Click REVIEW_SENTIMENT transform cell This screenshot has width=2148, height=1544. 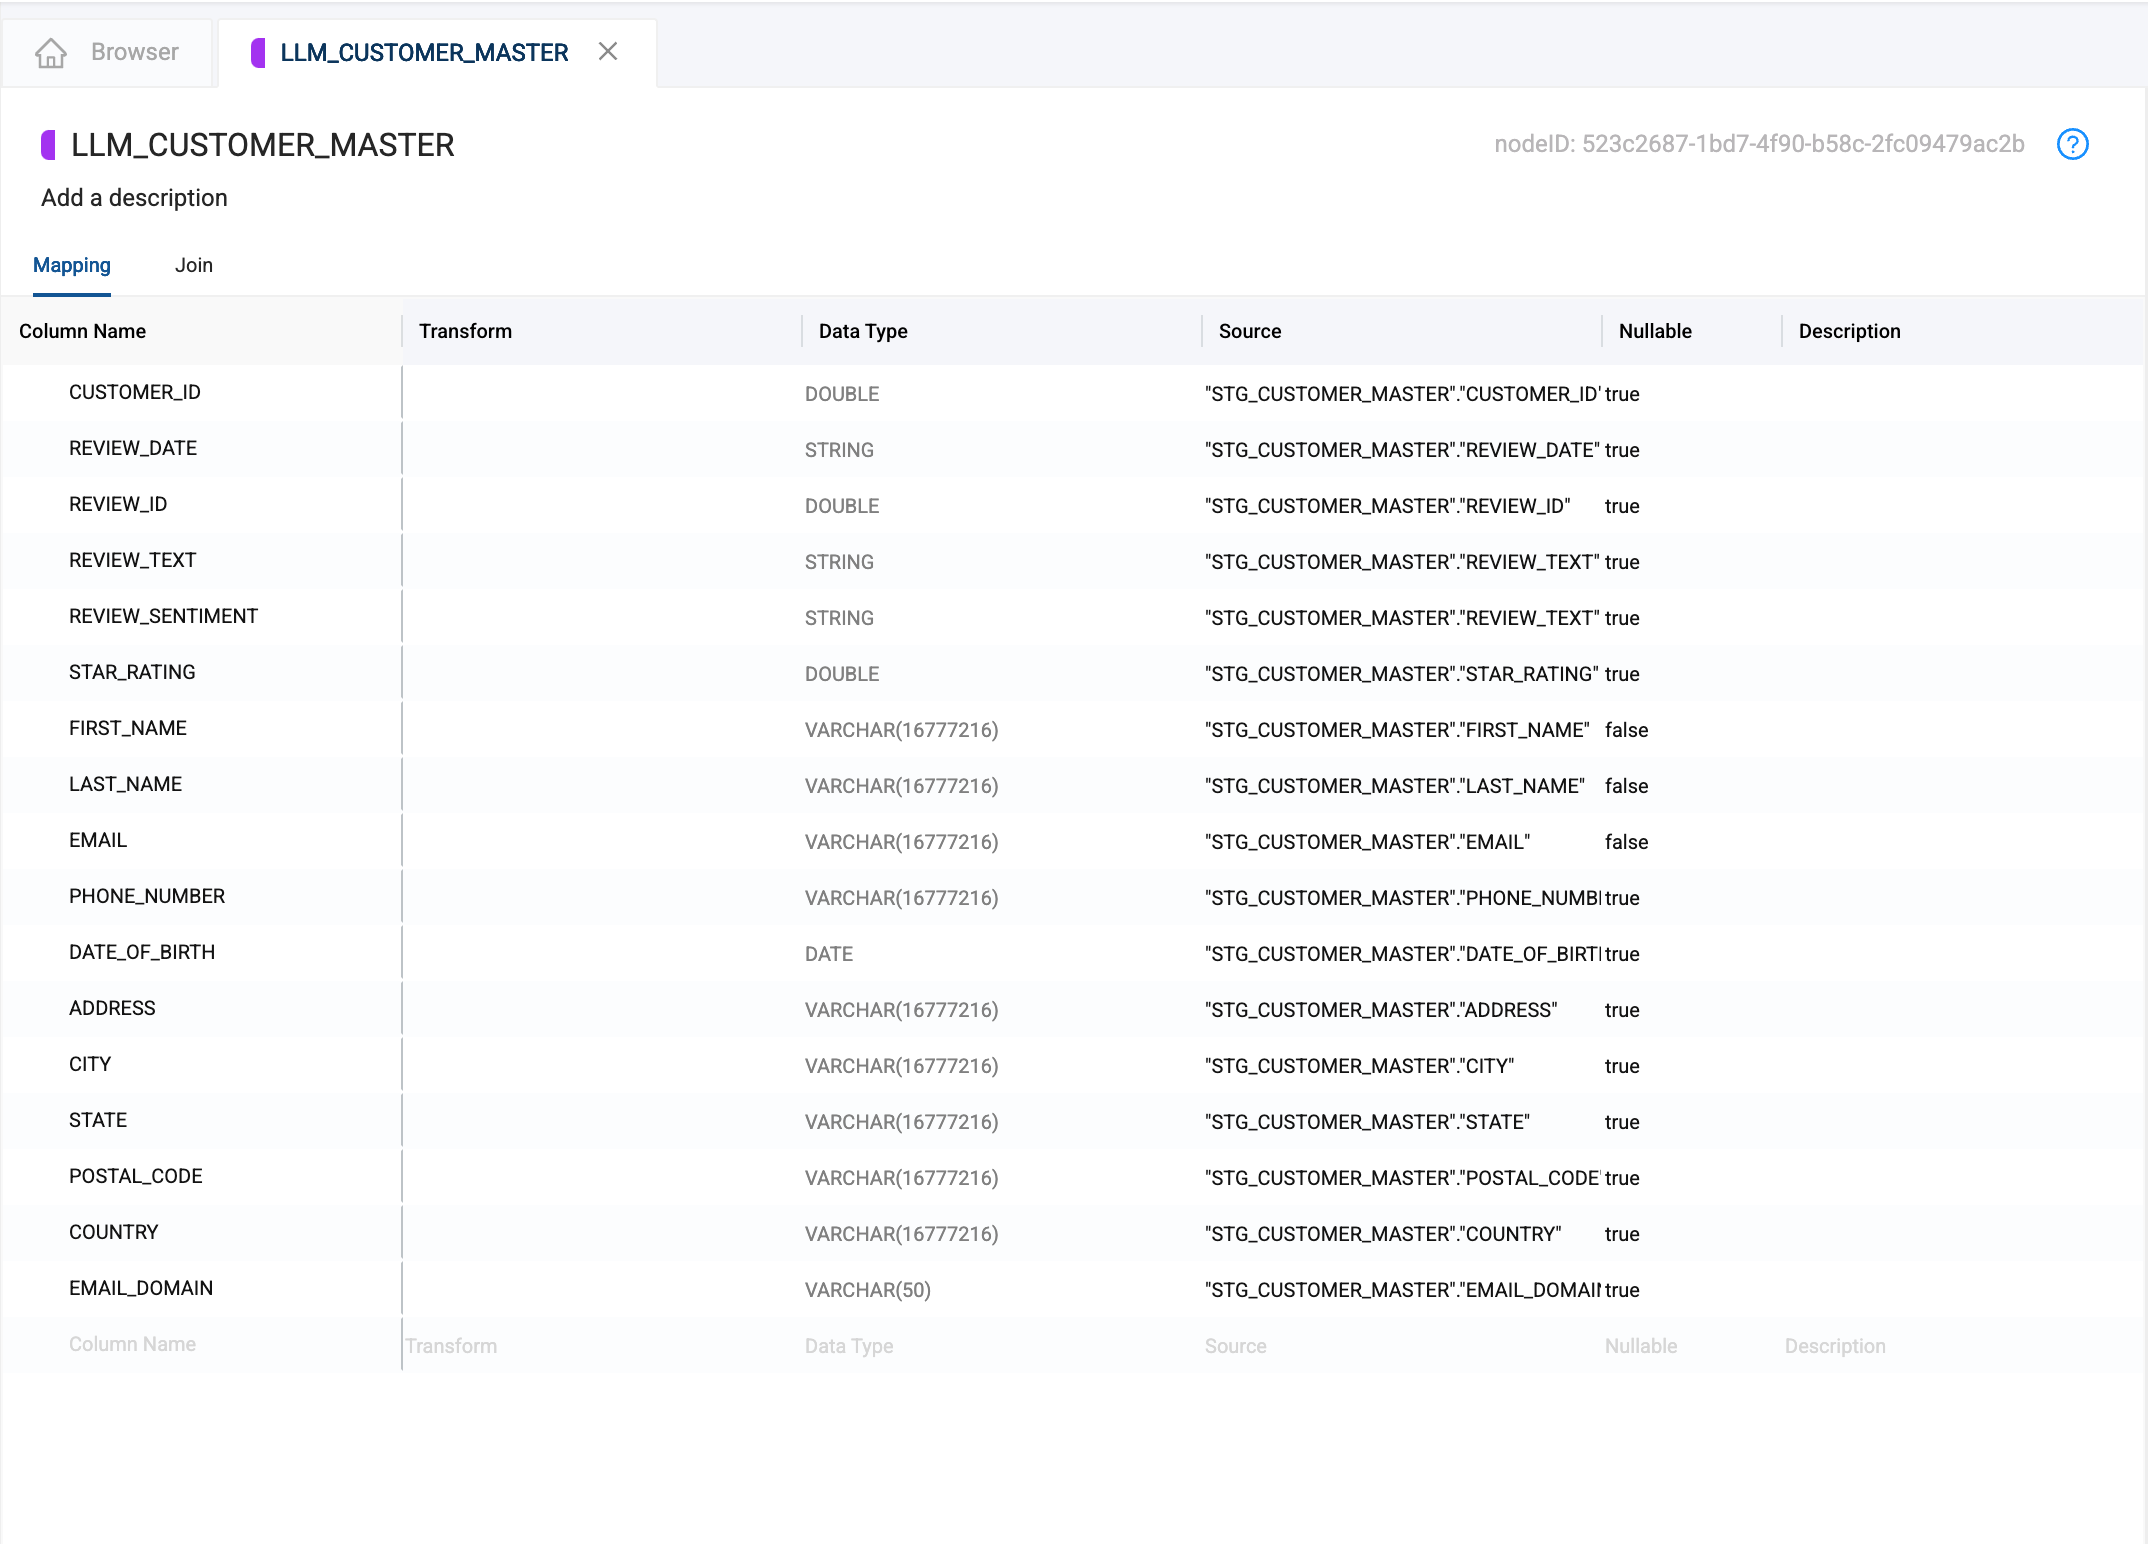[x=600, y=617]
